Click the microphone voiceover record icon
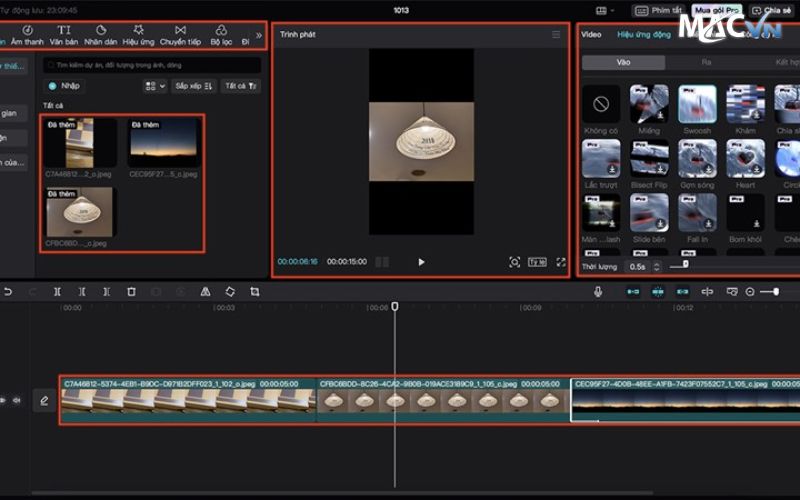800x500 pixels. (598, 292)
